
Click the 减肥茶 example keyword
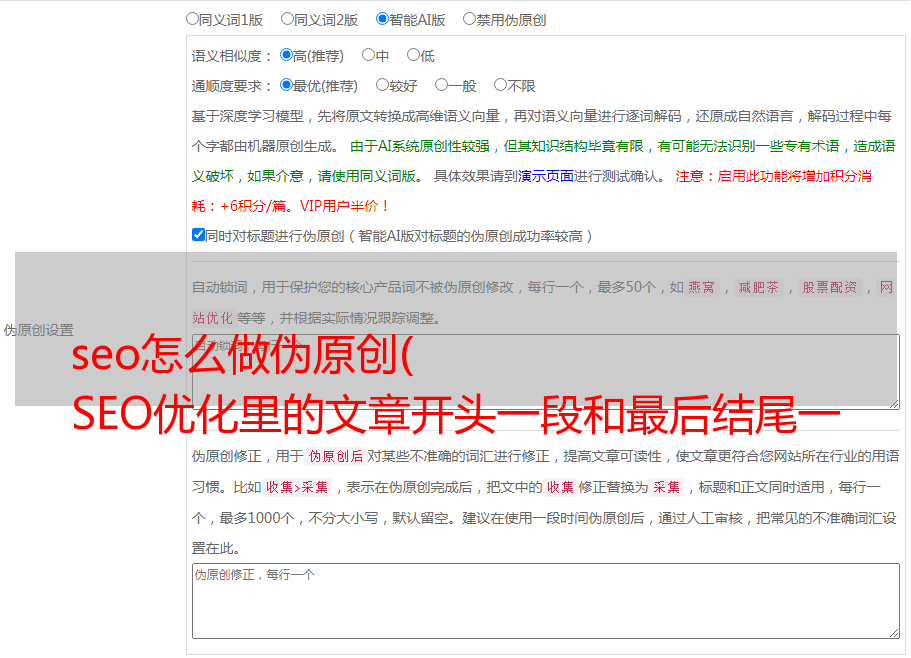pyautogui.click(x=758, y=287)
